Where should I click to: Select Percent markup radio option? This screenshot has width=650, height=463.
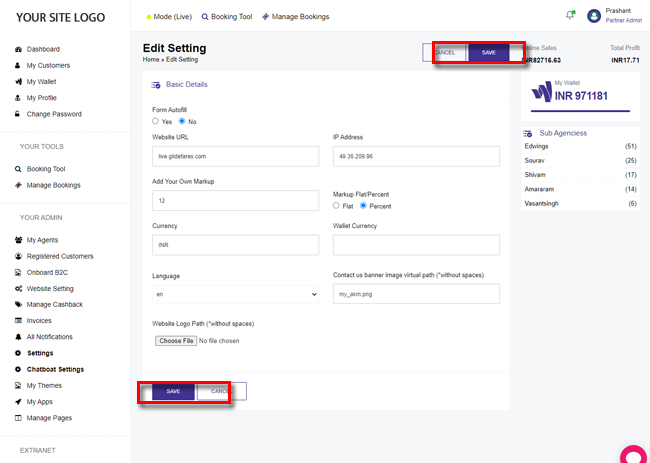pyautogui.click(x=364, y=206)
